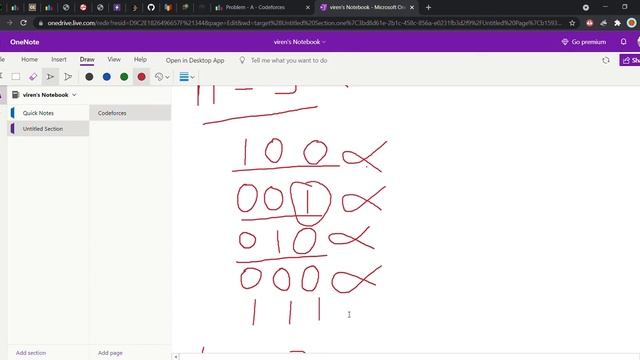Choose the Eraser tool

click(x=33, y=77)
